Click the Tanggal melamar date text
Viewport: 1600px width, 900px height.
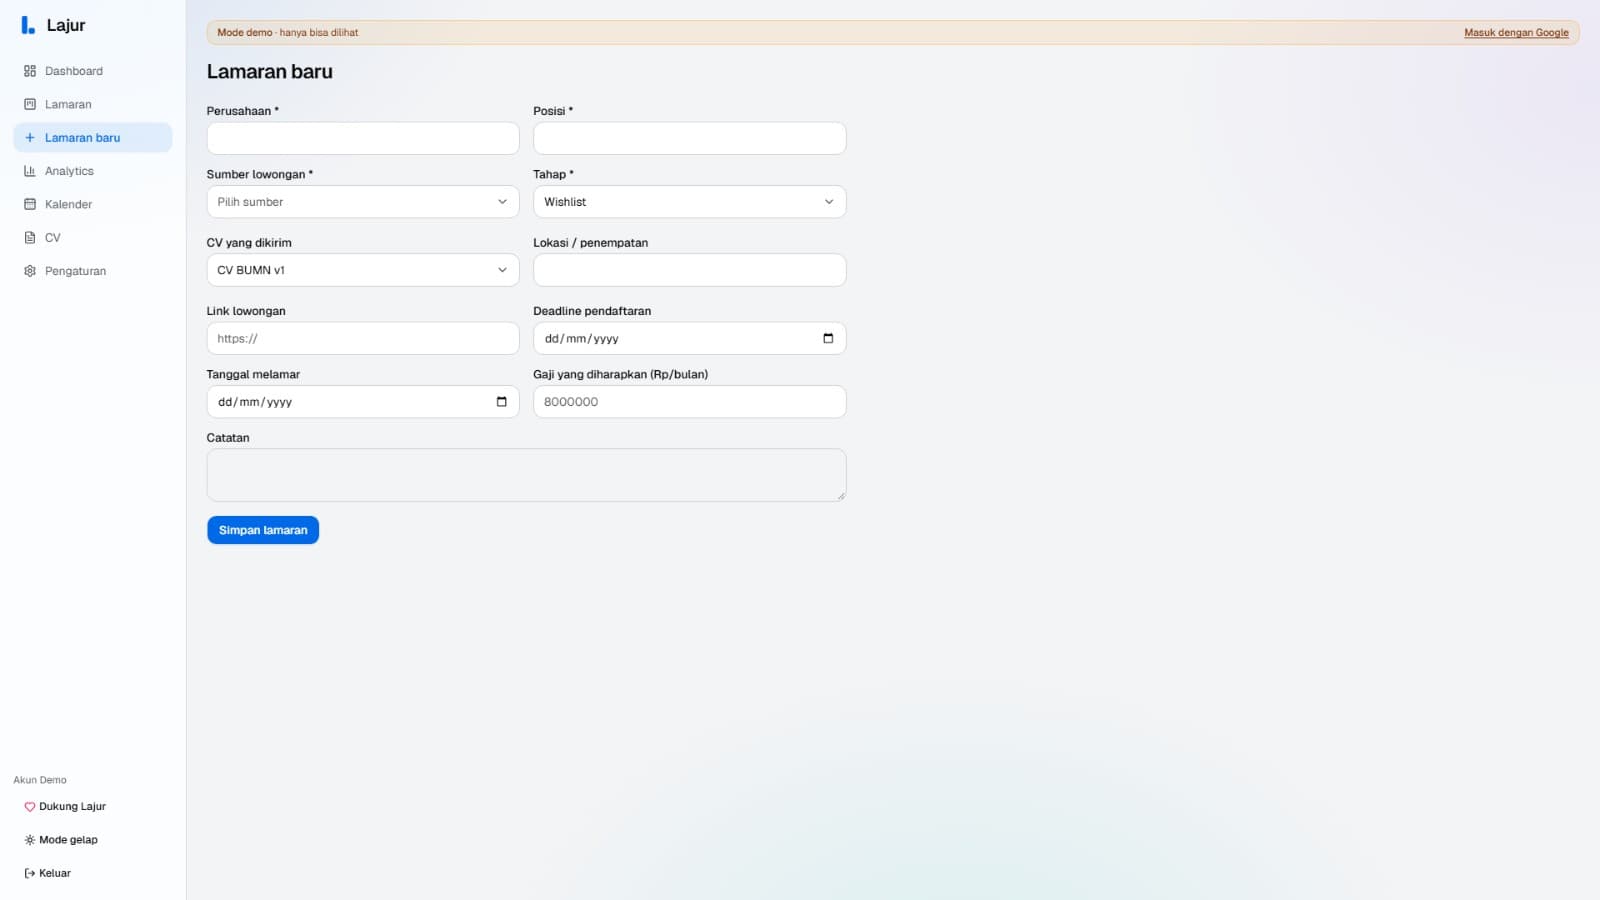click(x=255, y=402)
